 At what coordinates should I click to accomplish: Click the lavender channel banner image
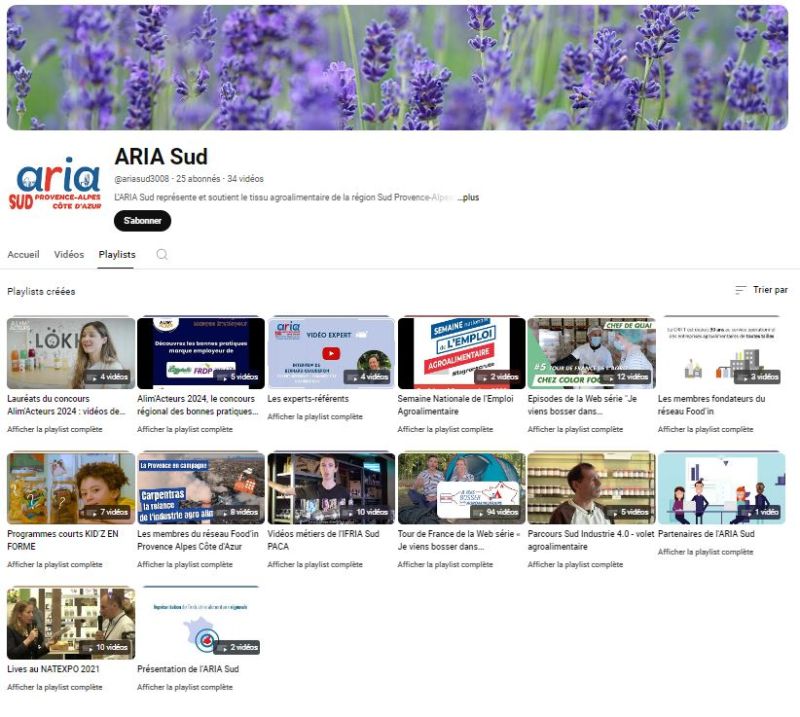click(x=397, y=67)
